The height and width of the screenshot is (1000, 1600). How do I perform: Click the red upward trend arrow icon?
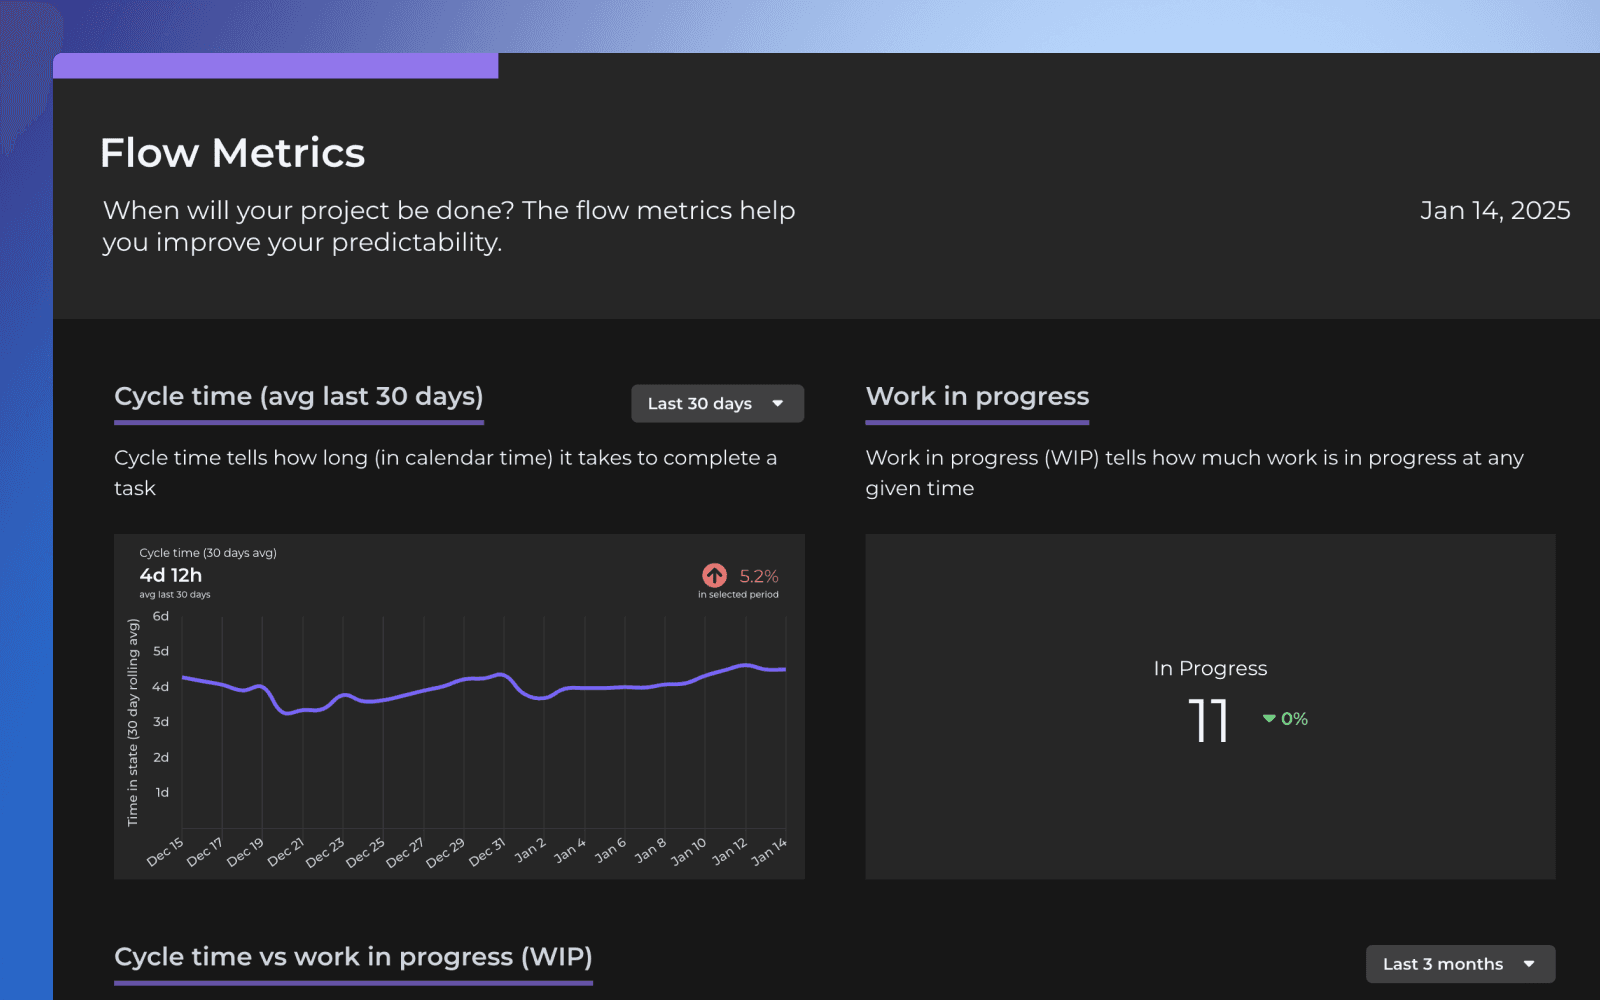click(x=713, y=575)
